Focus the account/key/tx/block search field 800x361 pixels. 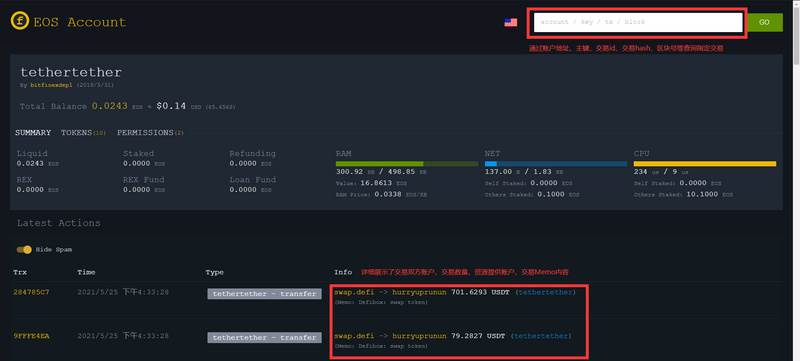[638, 22]
